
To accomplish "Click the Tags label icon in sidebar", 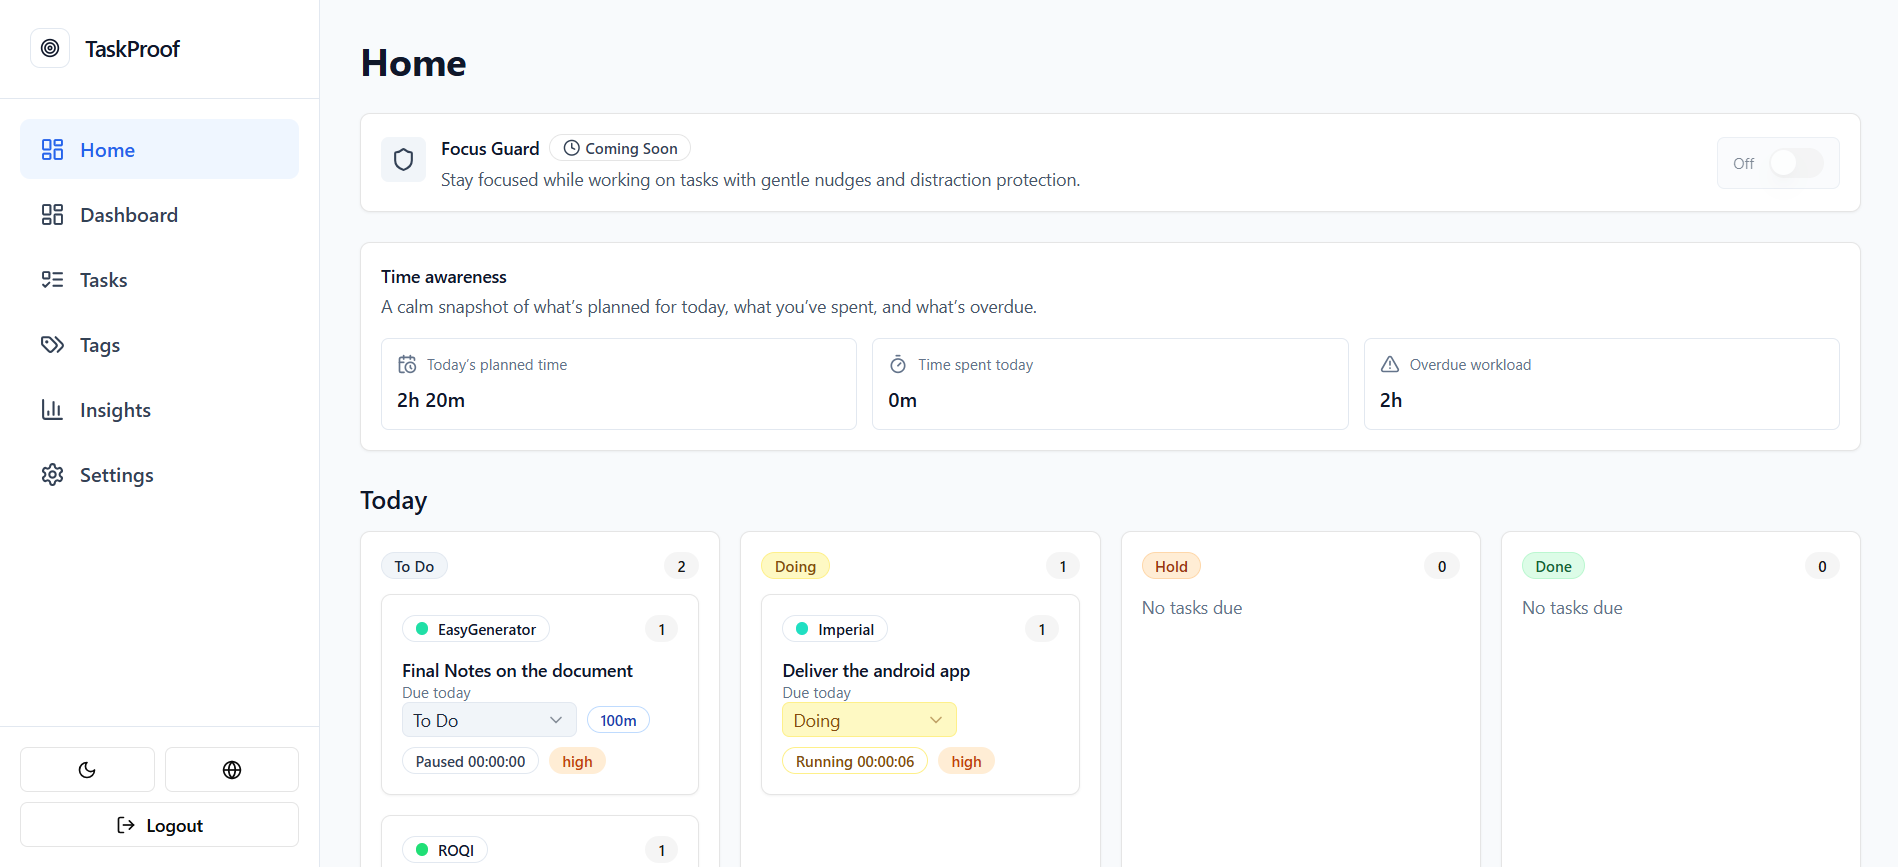I will point(52,344).
